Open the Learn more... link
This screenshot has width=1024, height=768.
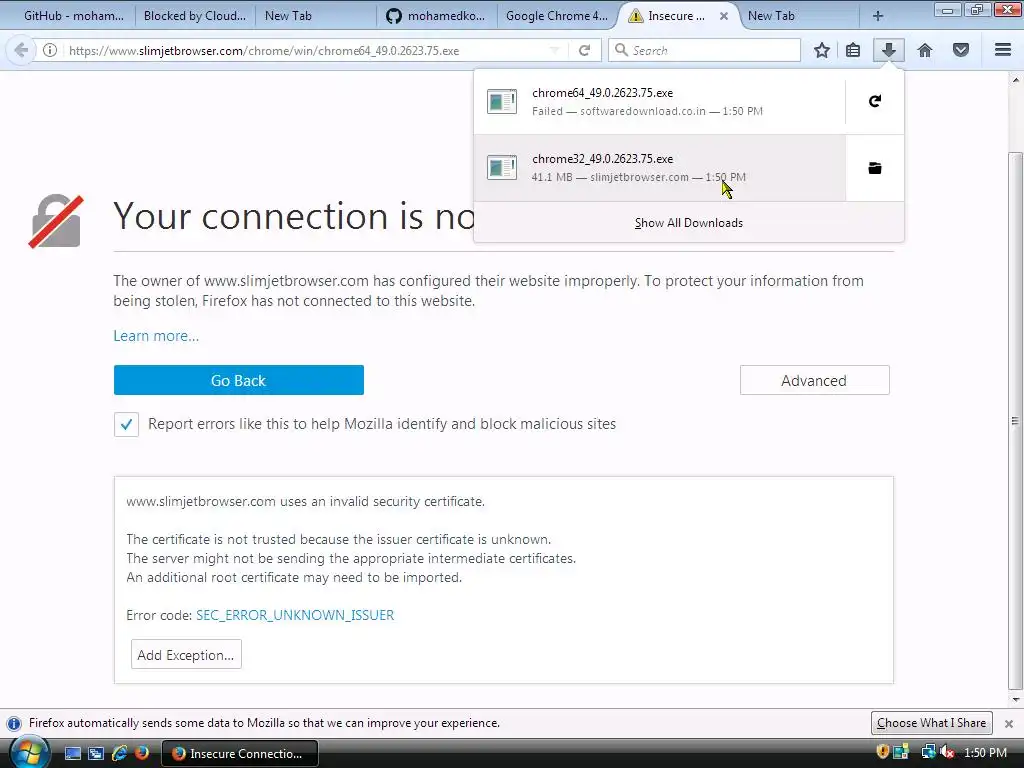[156, 336]
